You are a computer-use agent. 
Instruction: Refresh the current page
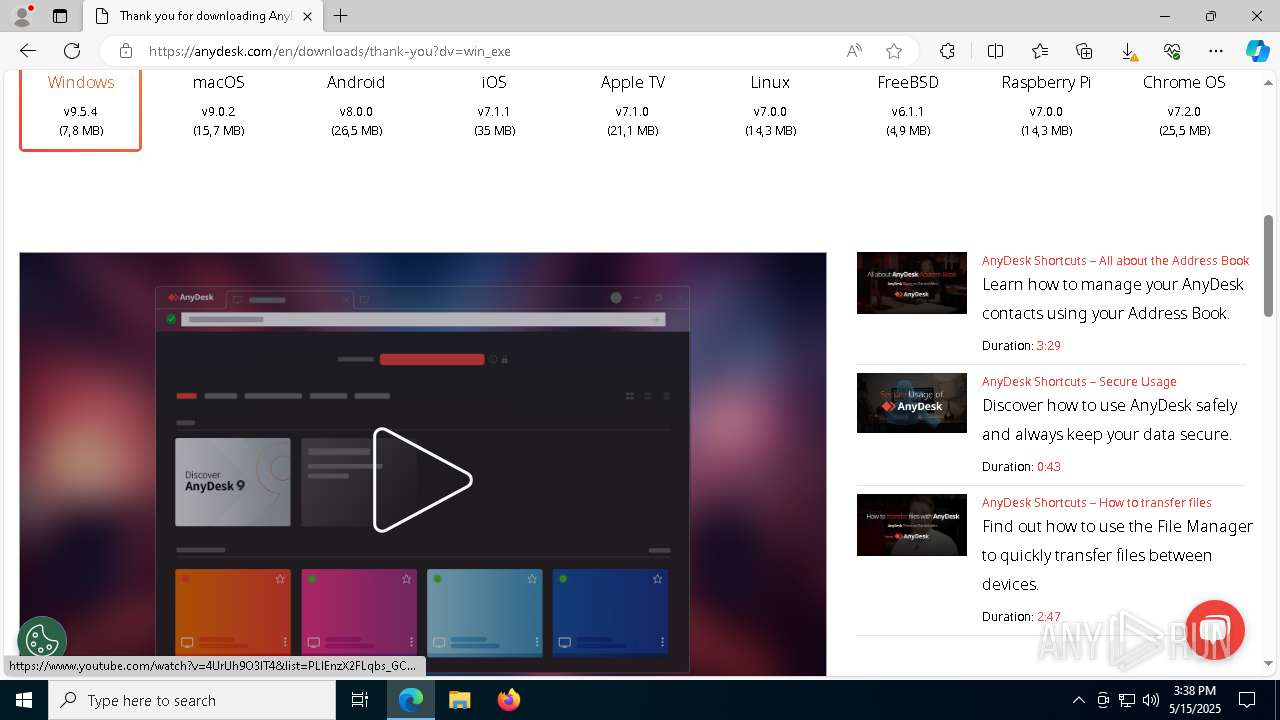[72, 51]
